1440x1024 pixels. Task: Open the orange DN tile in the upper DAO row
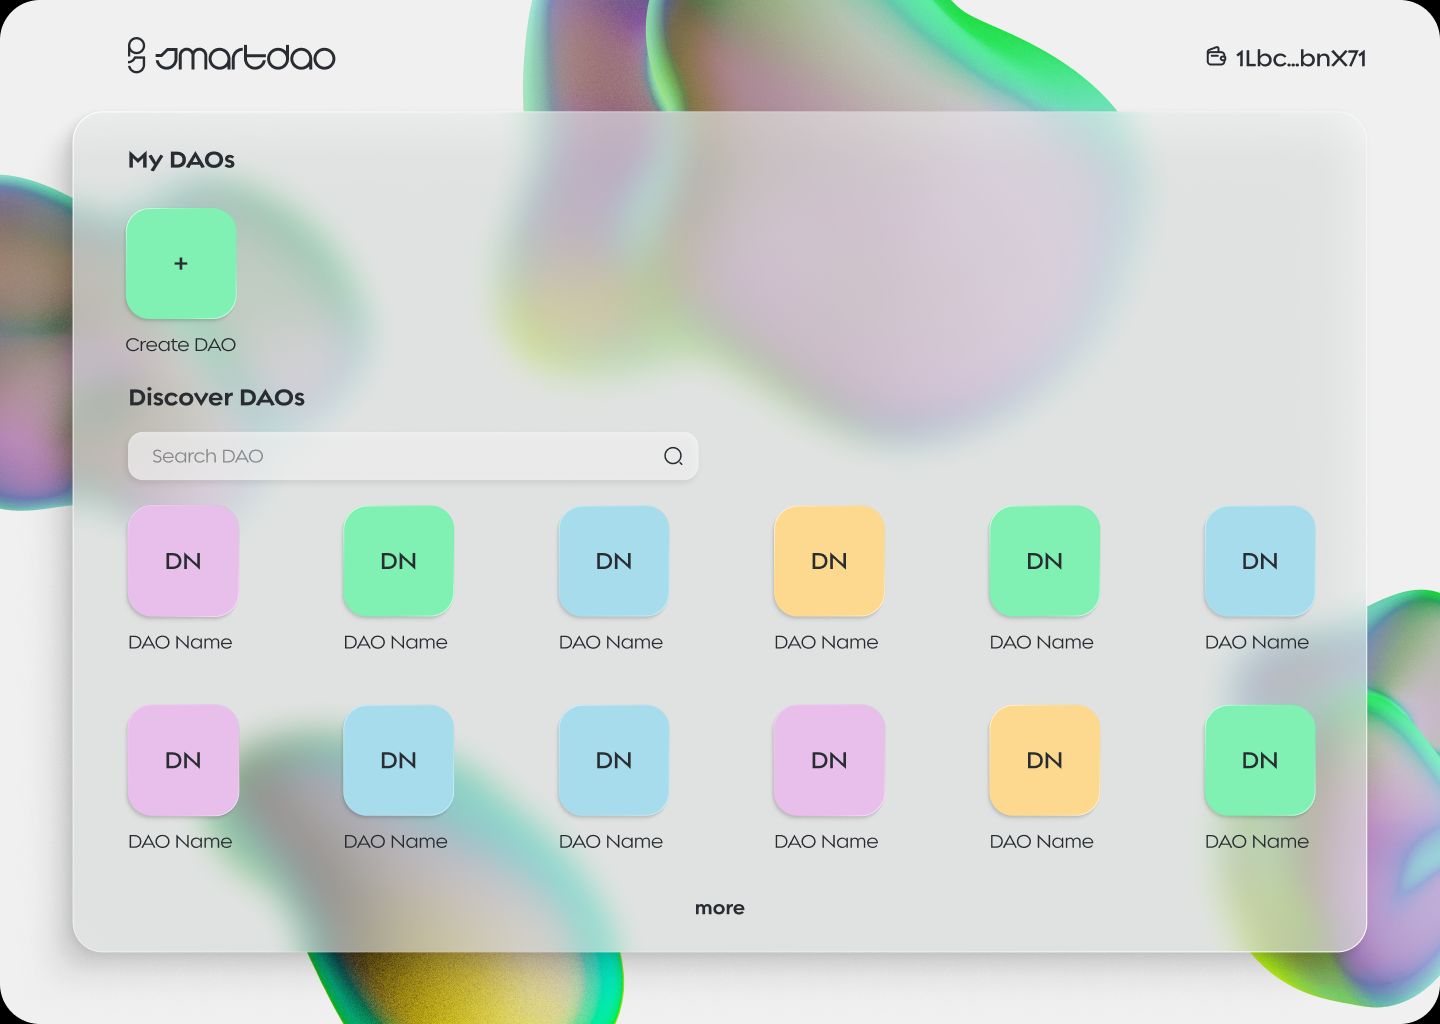(x=829, y=561)
